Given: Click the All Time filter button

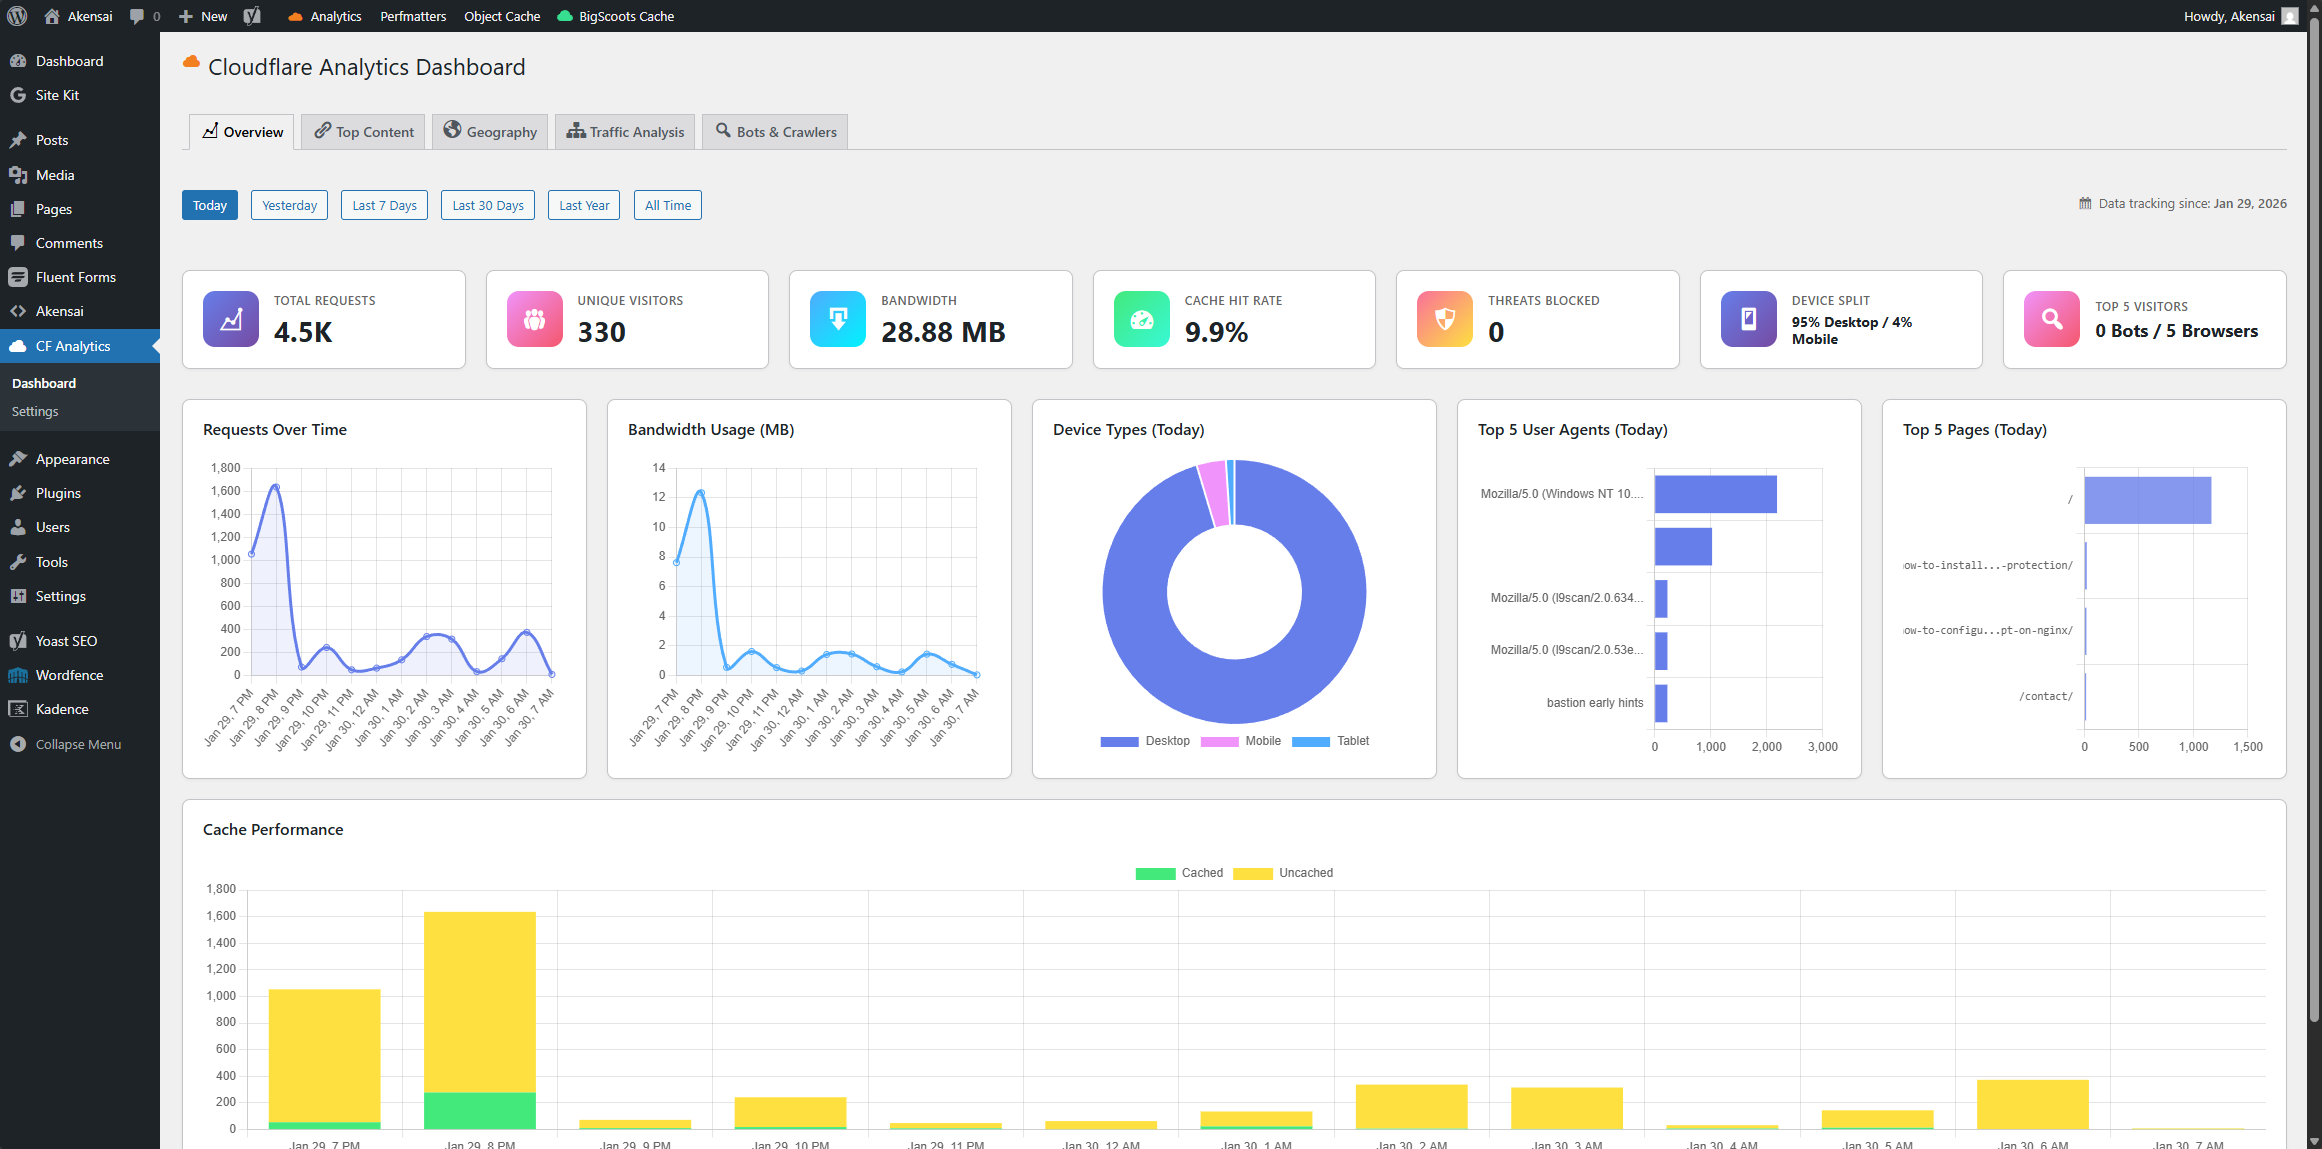Looking at the screenshot, I should [667, 205].
